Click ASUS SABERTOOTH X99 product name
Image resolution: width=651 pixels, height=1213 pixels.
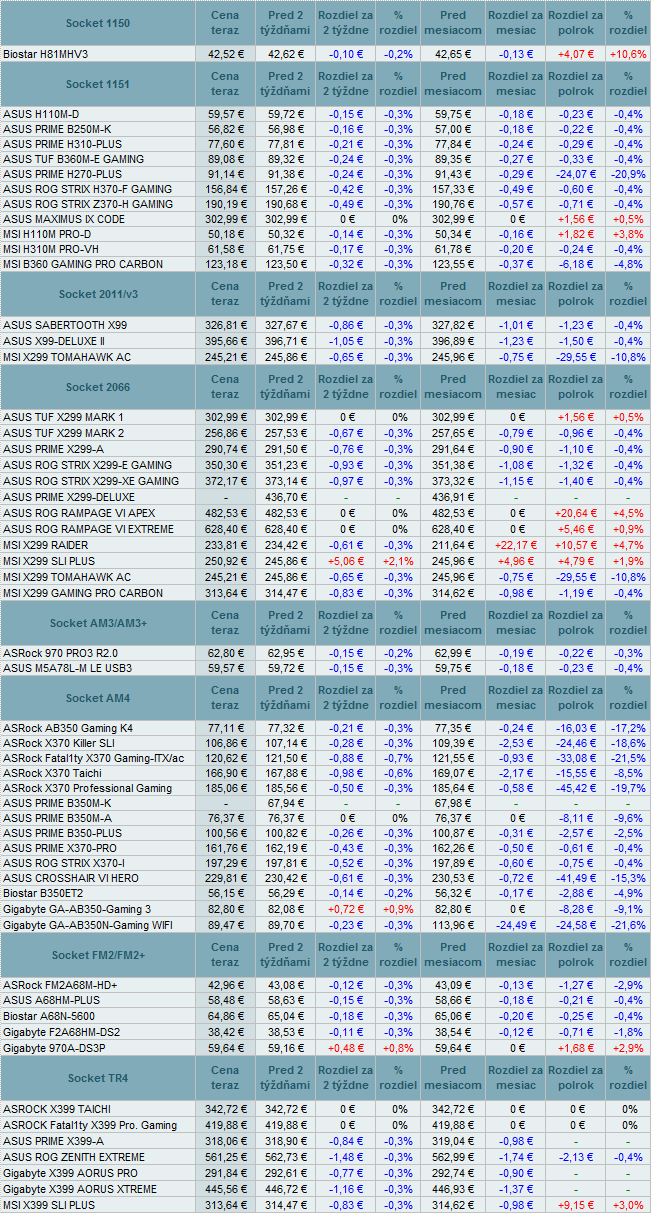click(x=65, y=325)
